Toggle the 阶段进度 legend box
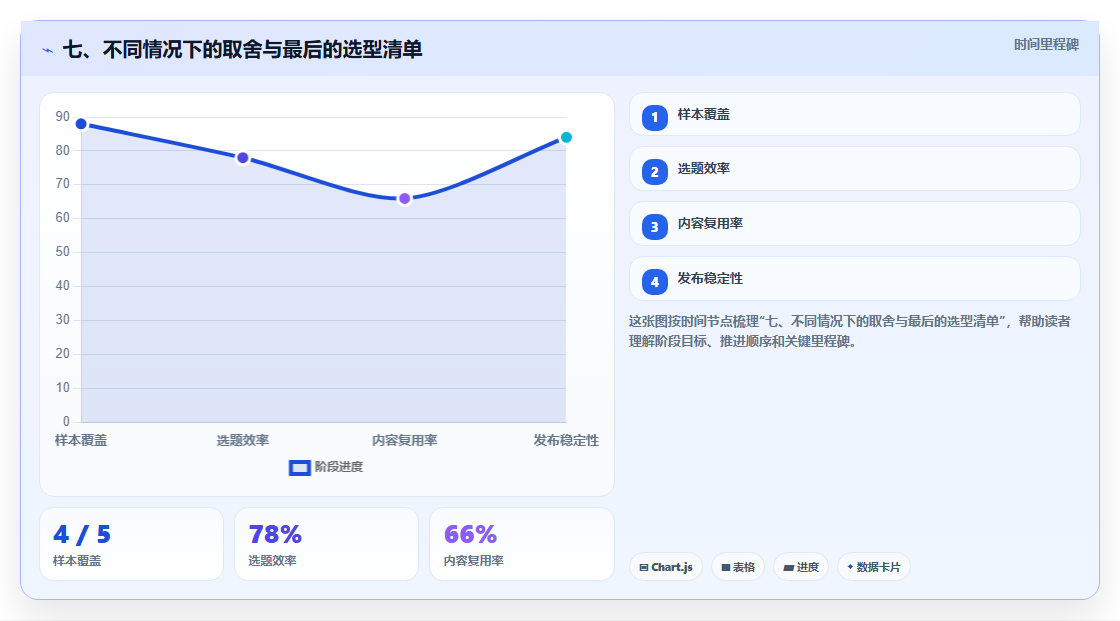This screenshot has width=1120, height=621. pyautogui.click(x=299, y=468)
